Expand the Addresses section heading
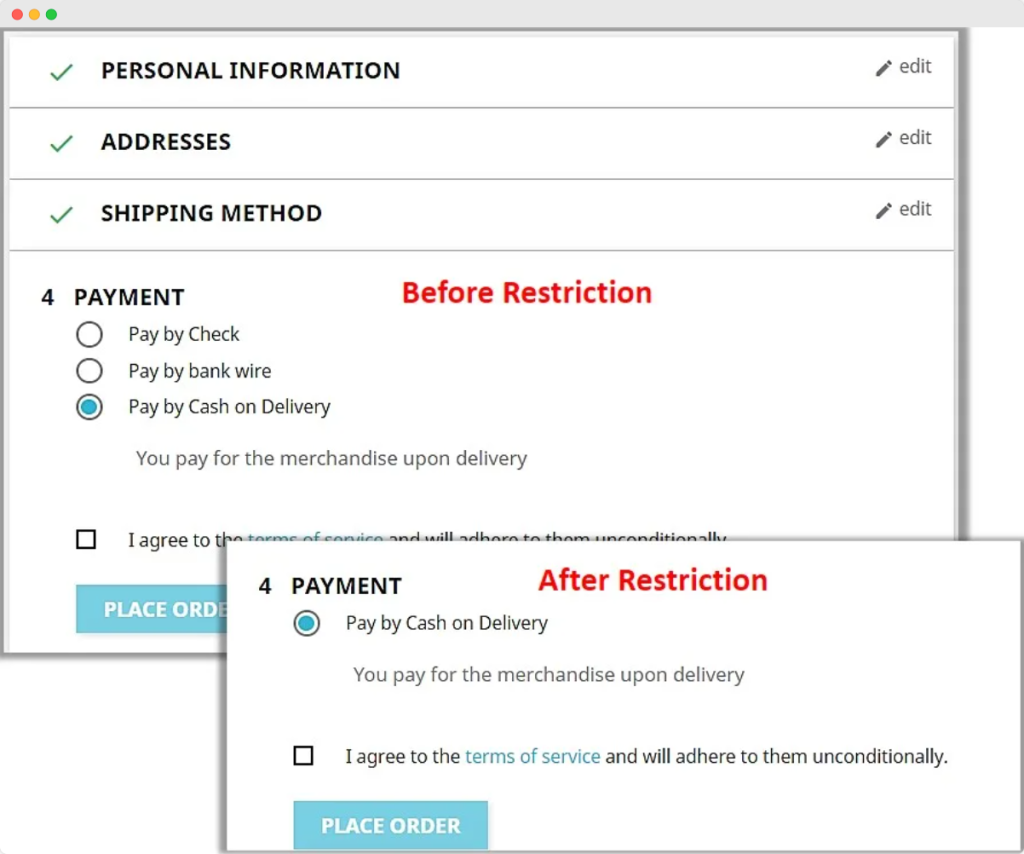 click(166, 142)
